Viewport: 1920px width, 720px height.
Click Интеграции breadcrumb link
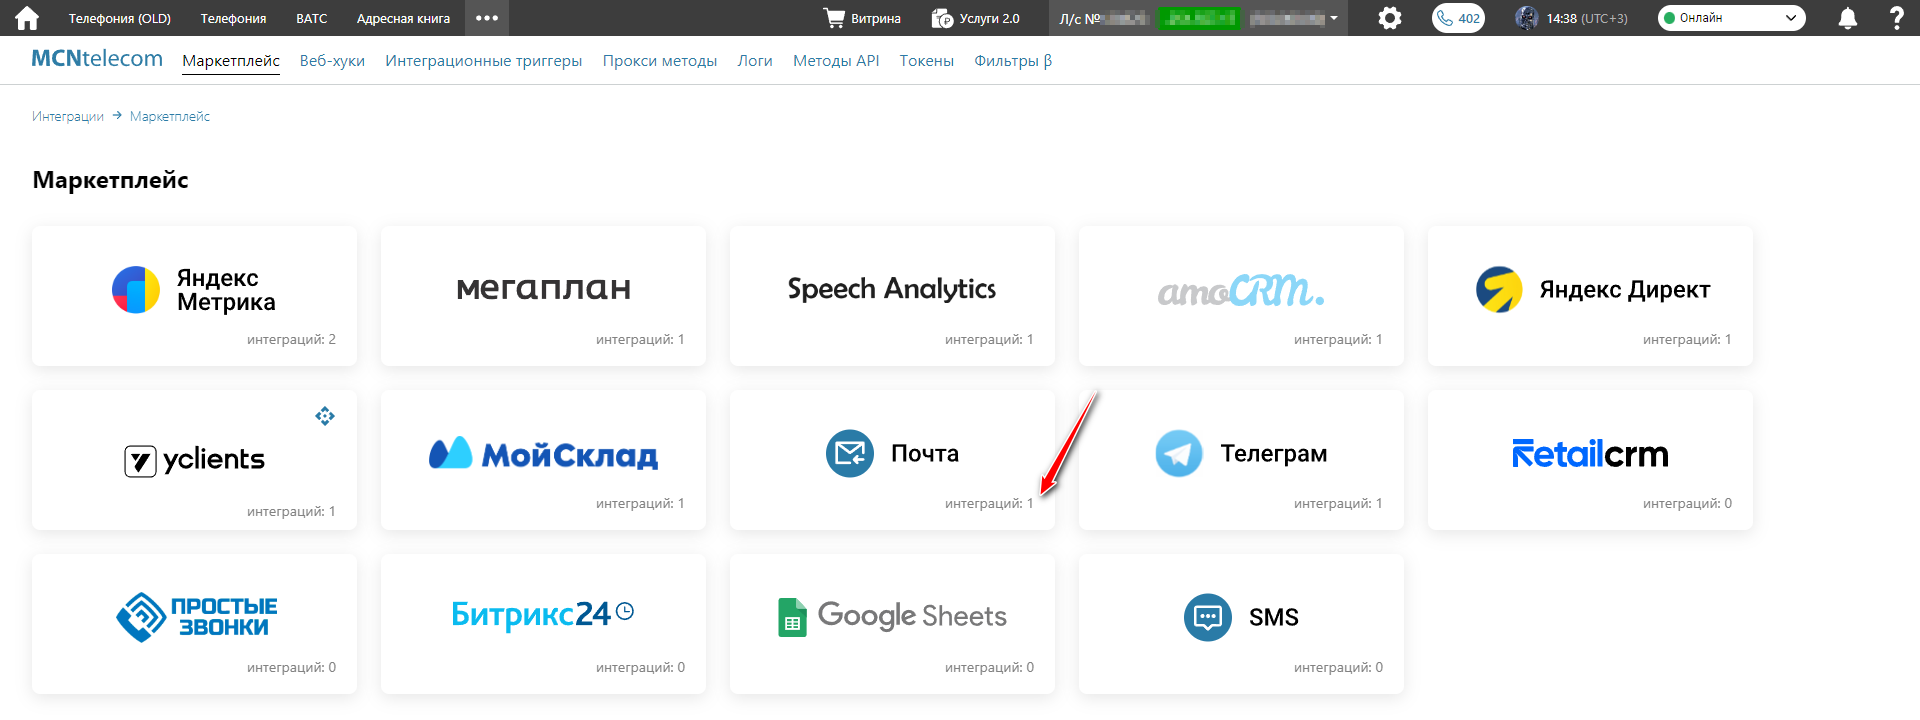68,116
